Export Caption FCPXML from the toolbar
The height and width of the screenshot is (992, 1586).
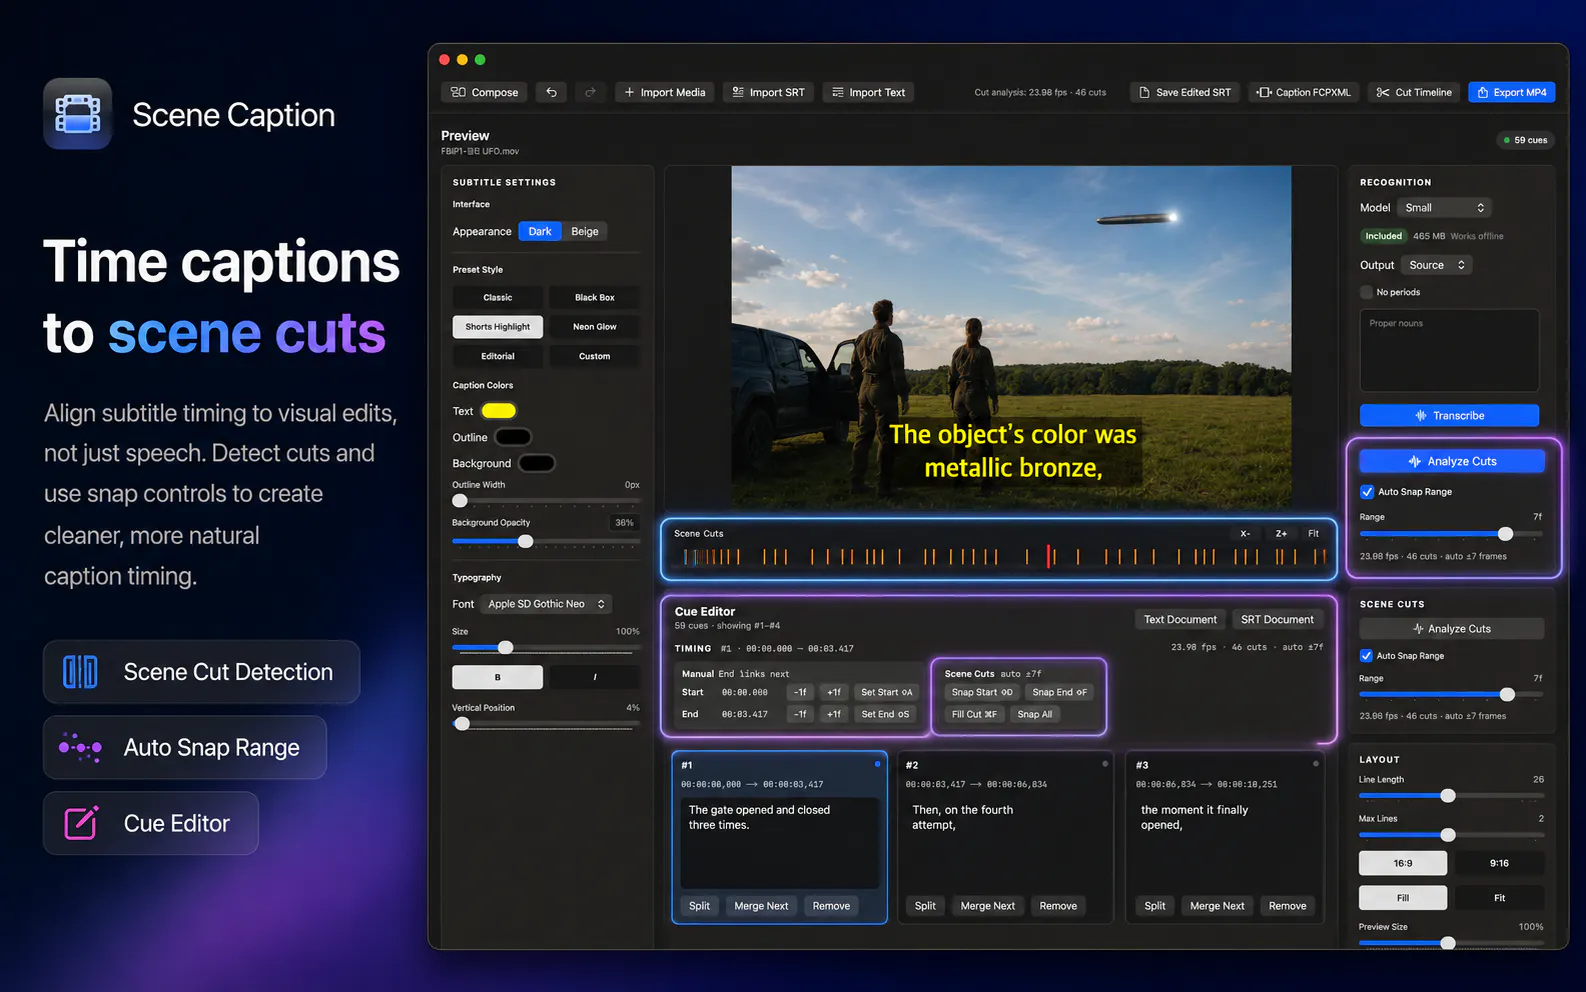click(1304, 92)
